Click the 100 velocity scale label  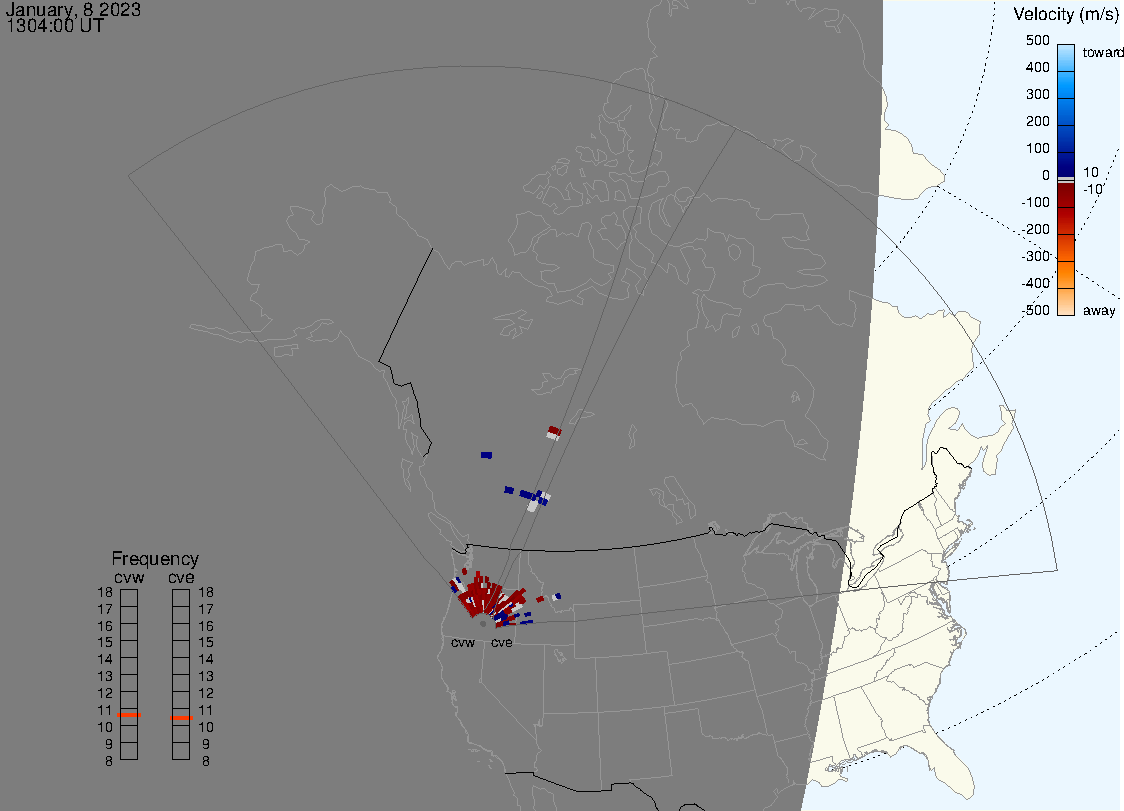pos(1037,148)
